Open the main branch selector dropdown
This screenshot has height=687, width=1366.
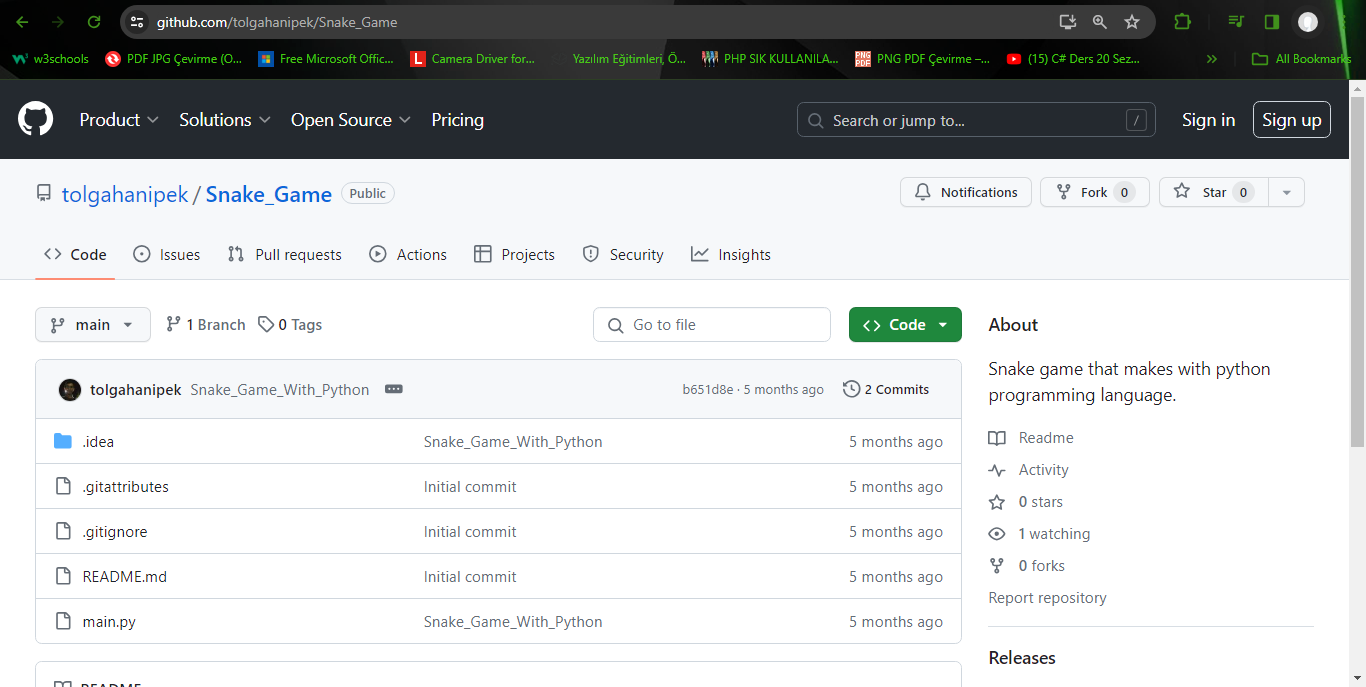[x=93, y=325]
